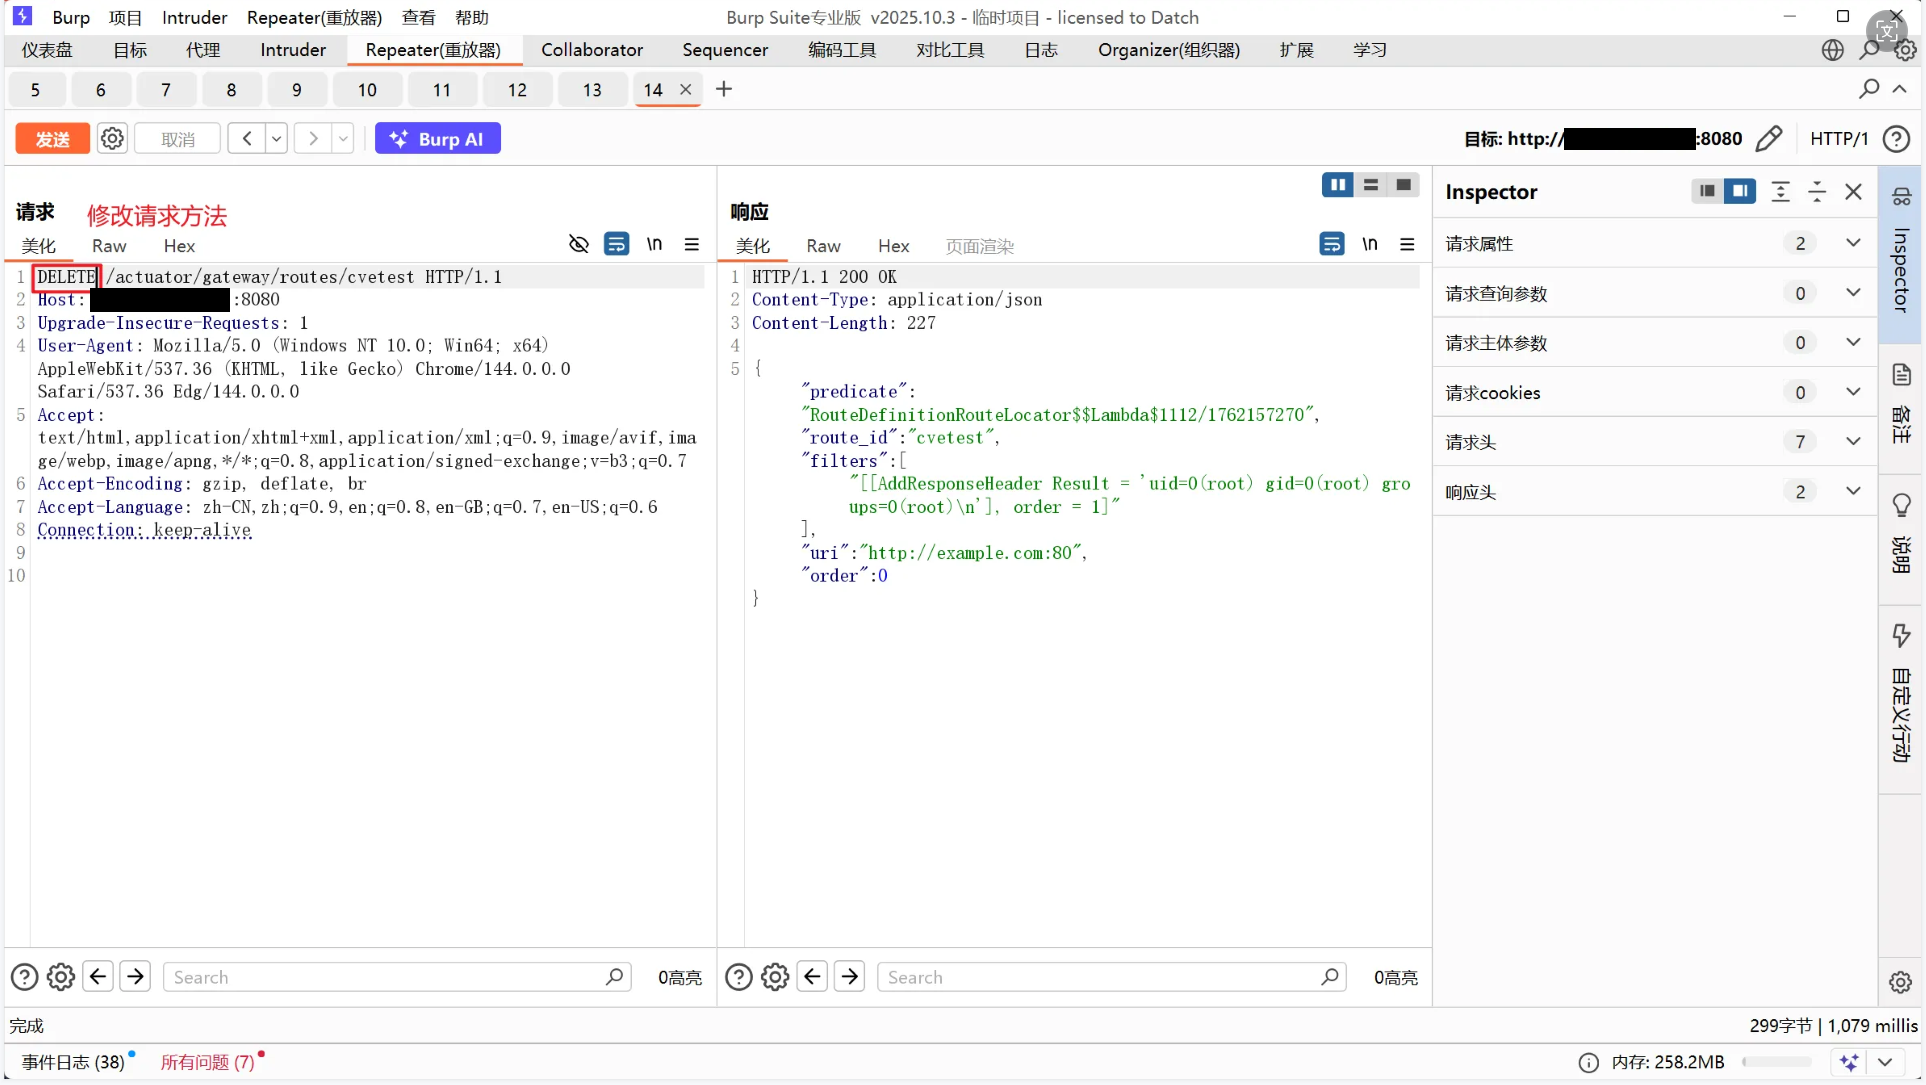
Task: Expand 响应头 section chevron
Action: click(1853, 491)
